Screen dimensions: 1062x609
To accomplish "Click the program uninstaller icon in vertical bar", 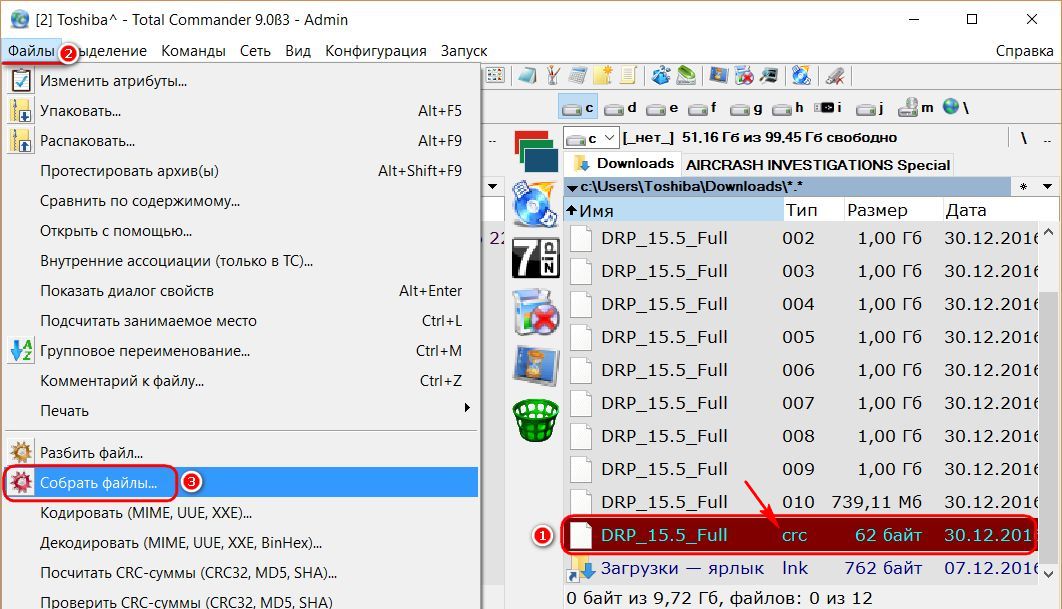I will coord(536,312).
